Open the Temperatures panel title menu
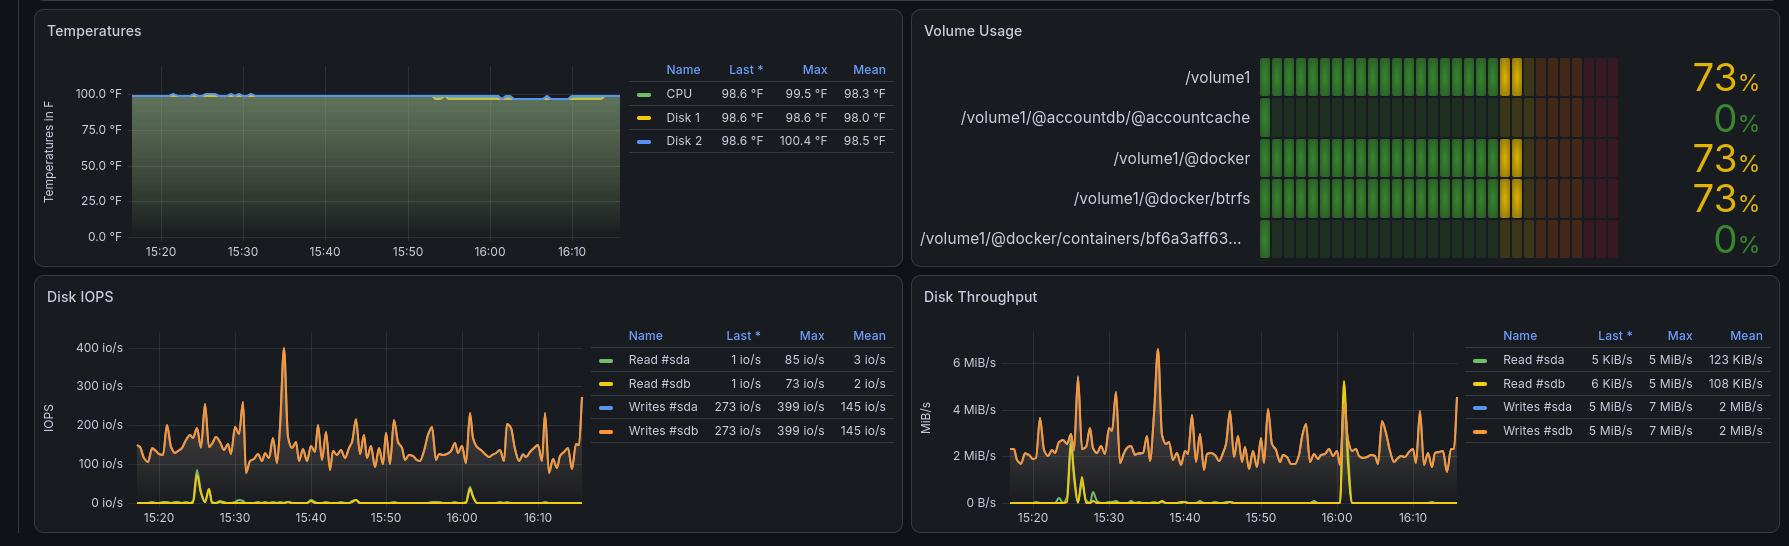 [x=94, y=31]
